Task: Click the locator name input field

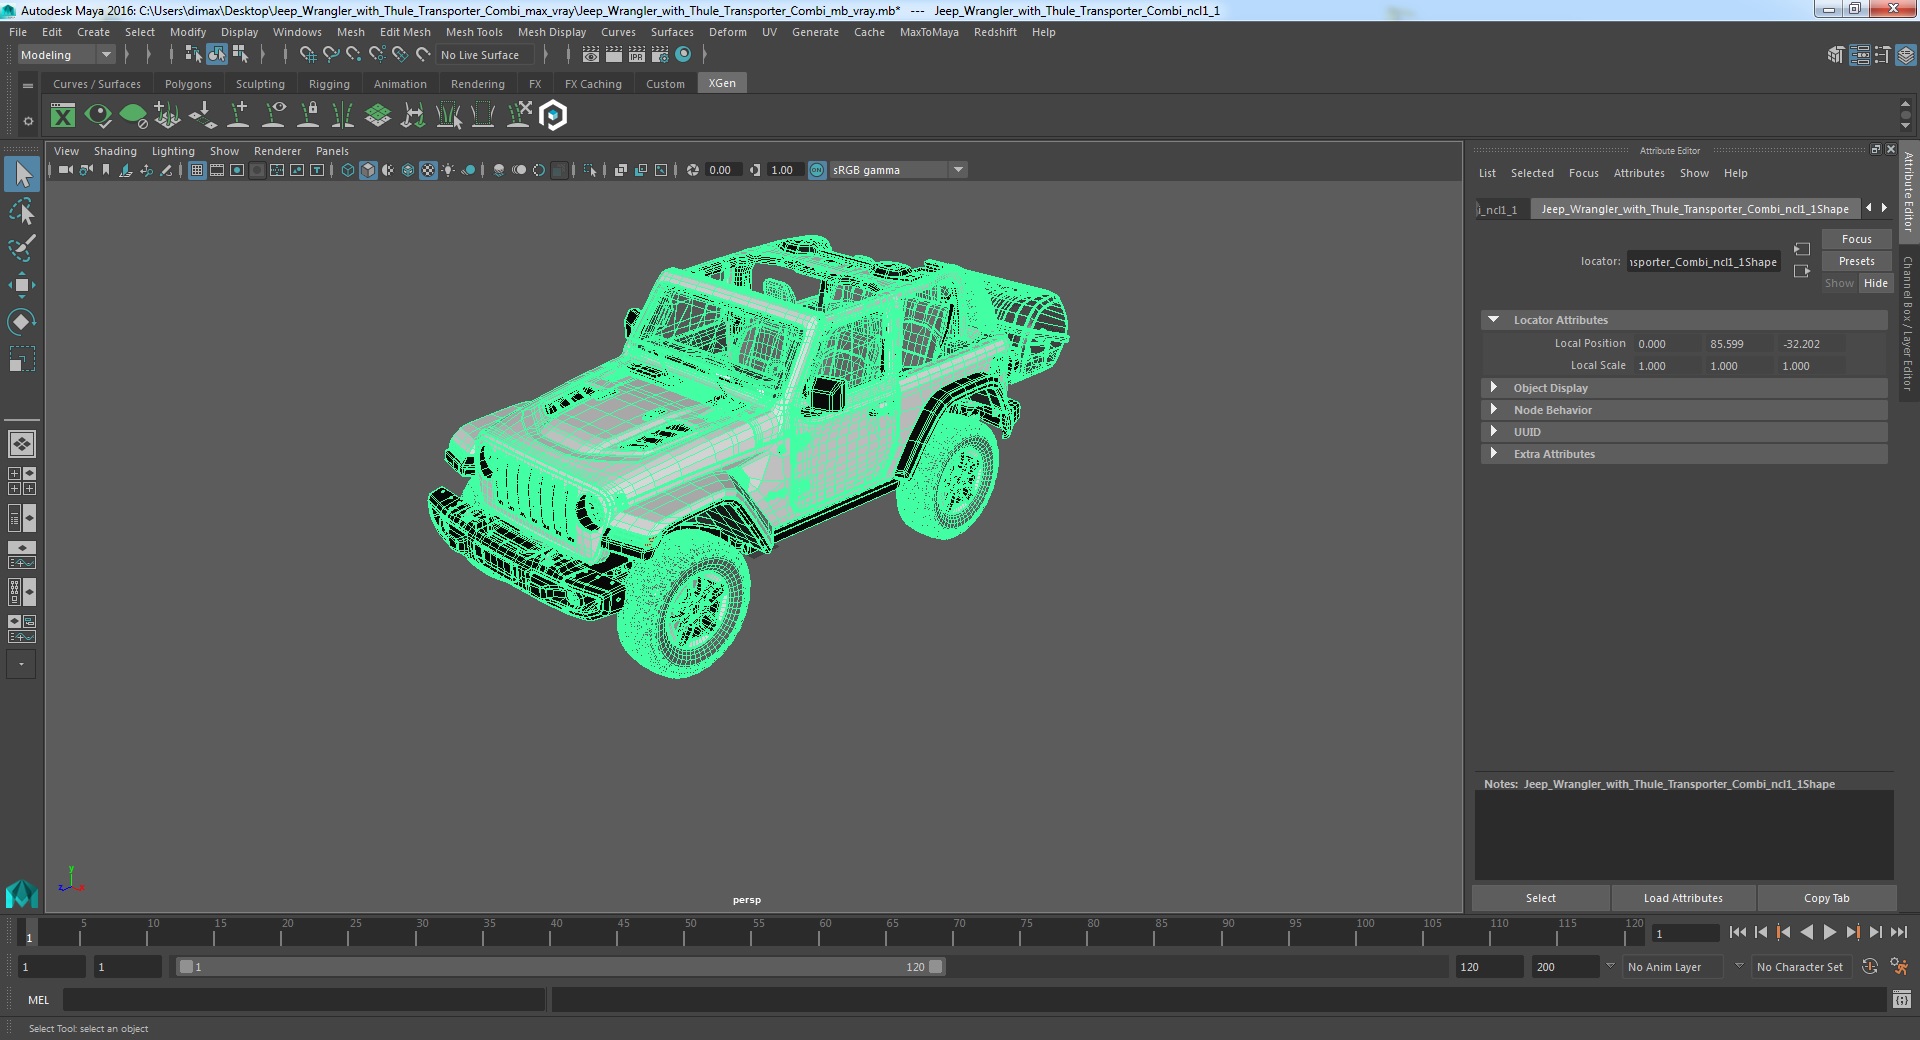Action: pyautogui.click(x=1703, y=262)
